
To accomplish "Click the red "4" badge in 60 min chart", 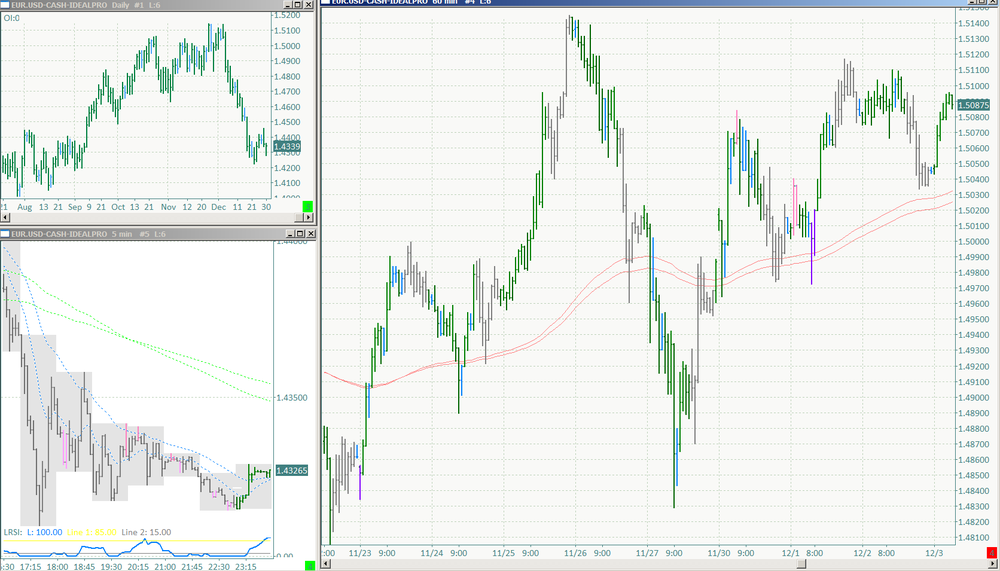I will 992,552.
